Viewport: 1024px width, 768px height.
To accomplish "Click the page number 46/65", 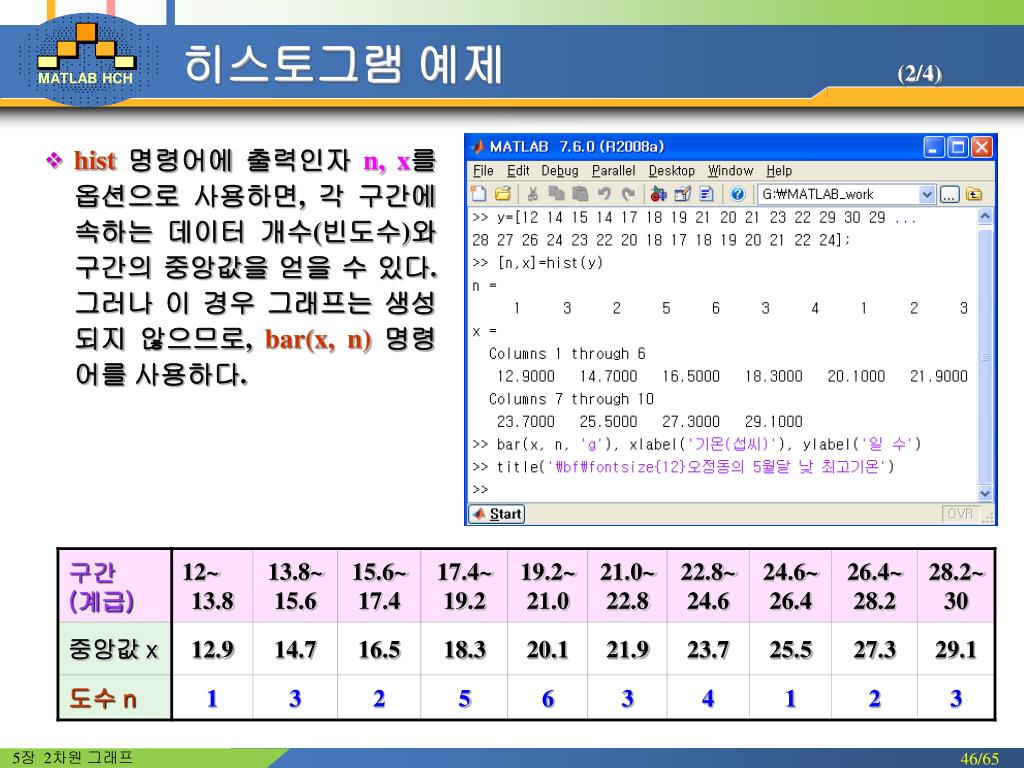I will [x=978, y=759].
